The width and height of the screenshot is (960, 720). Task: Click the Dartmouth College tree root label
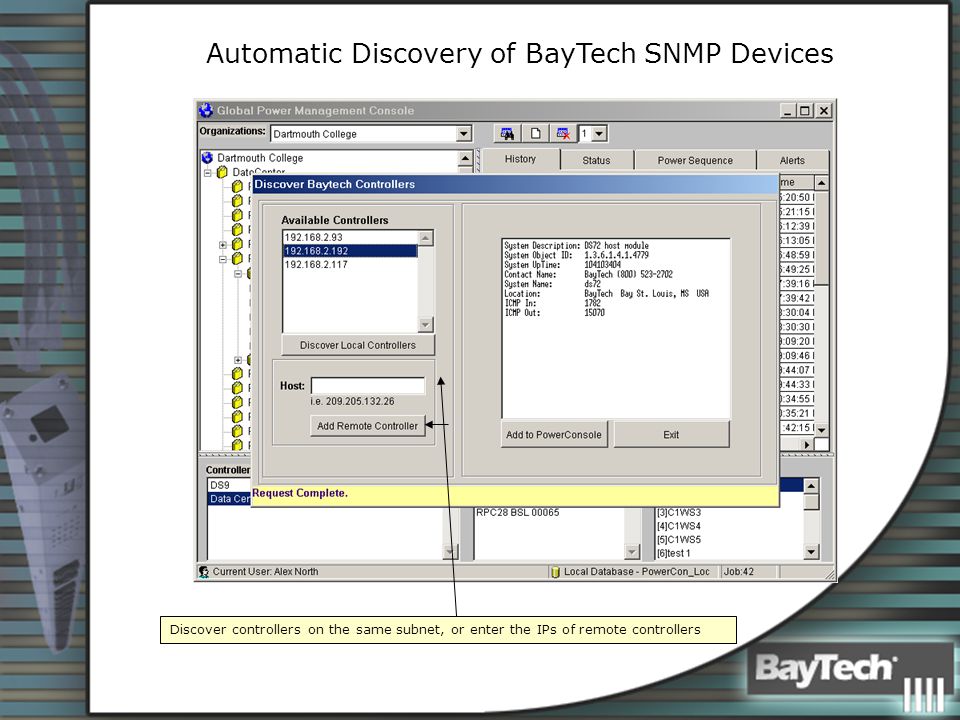coord(260,158)
